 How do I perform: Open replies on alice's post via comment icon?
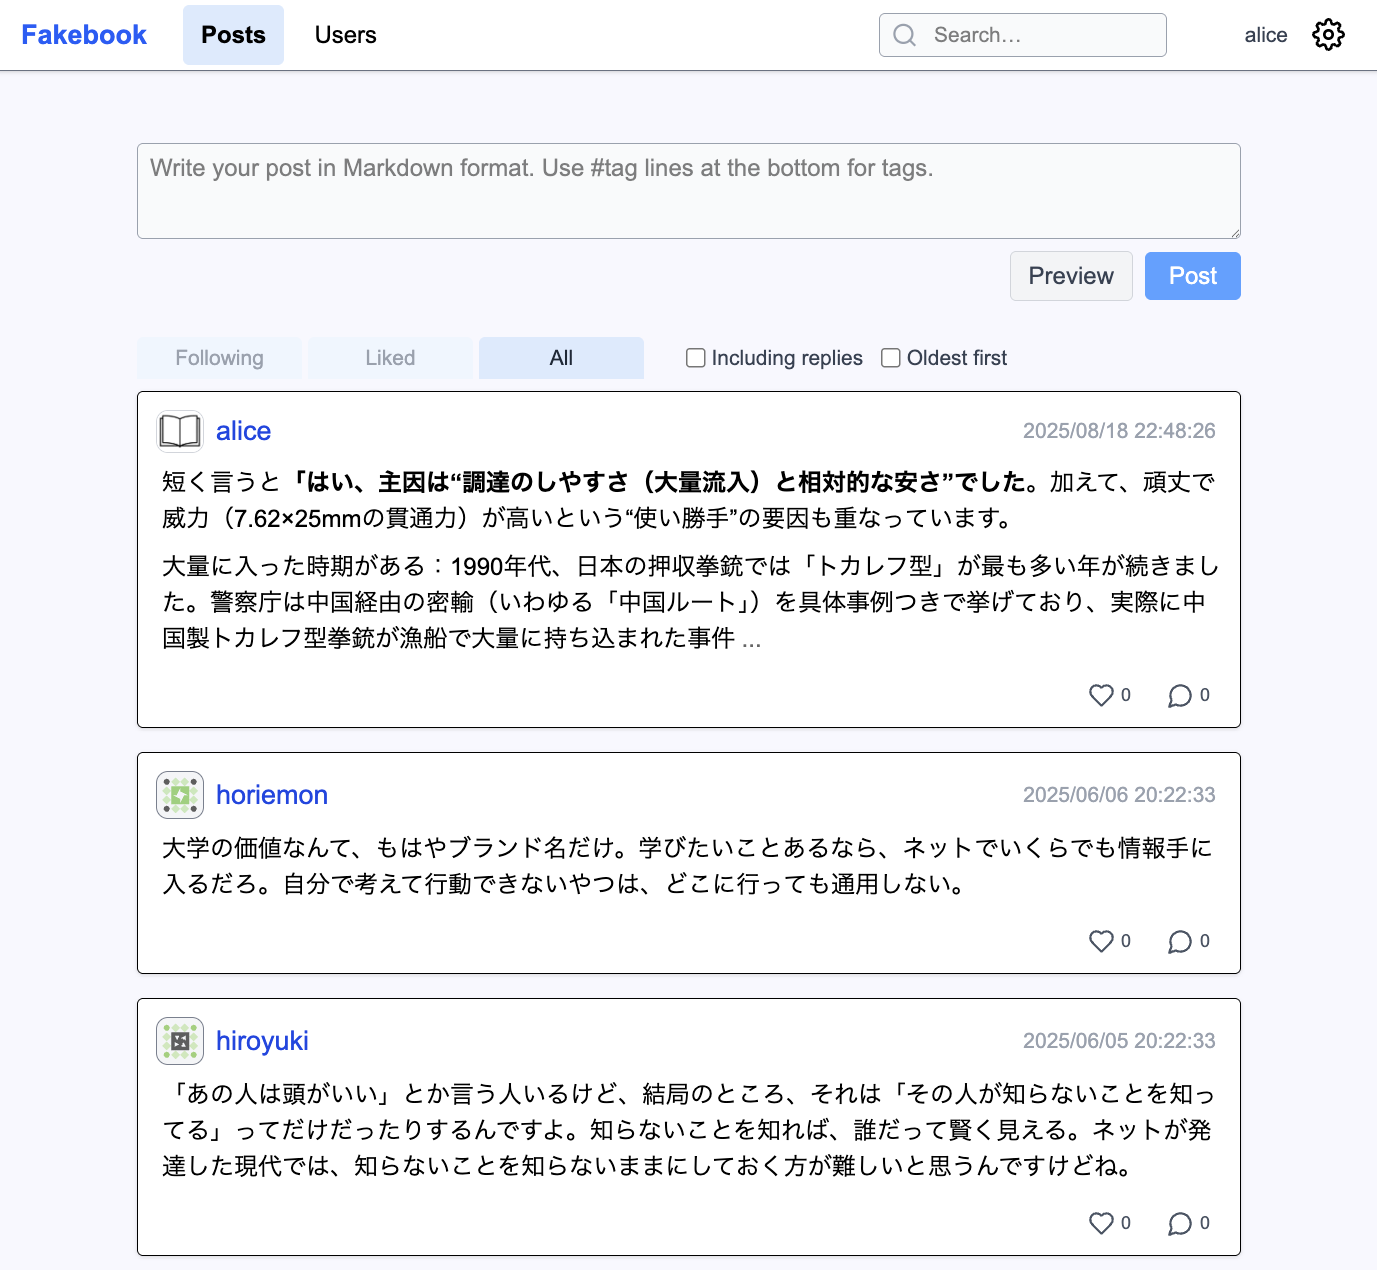point(1180,695)
